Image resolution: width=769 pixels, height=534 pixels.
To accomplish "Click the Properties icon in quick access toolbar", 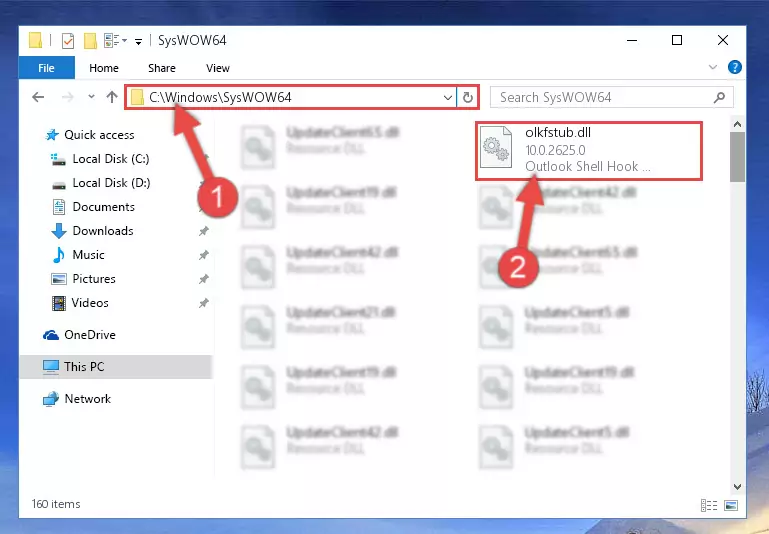I will 68,41.
